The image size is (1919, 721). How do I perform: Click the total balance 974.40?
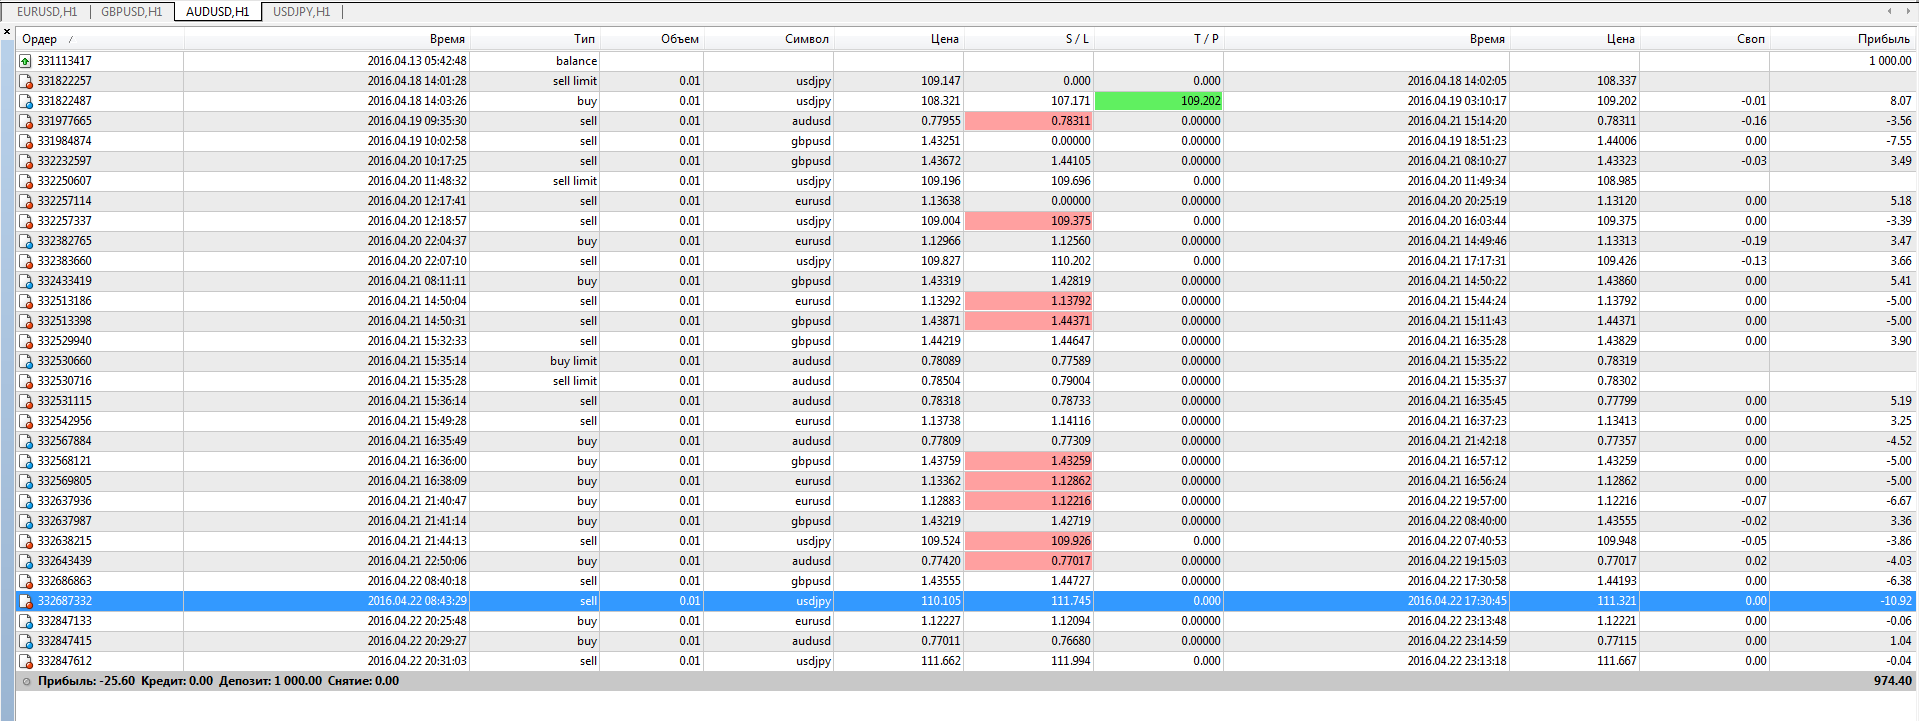pyautogui.click(x=1893, y=681)
